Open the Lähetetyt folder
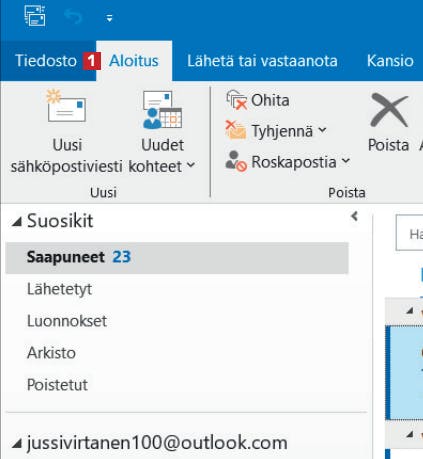 point(177,289)
